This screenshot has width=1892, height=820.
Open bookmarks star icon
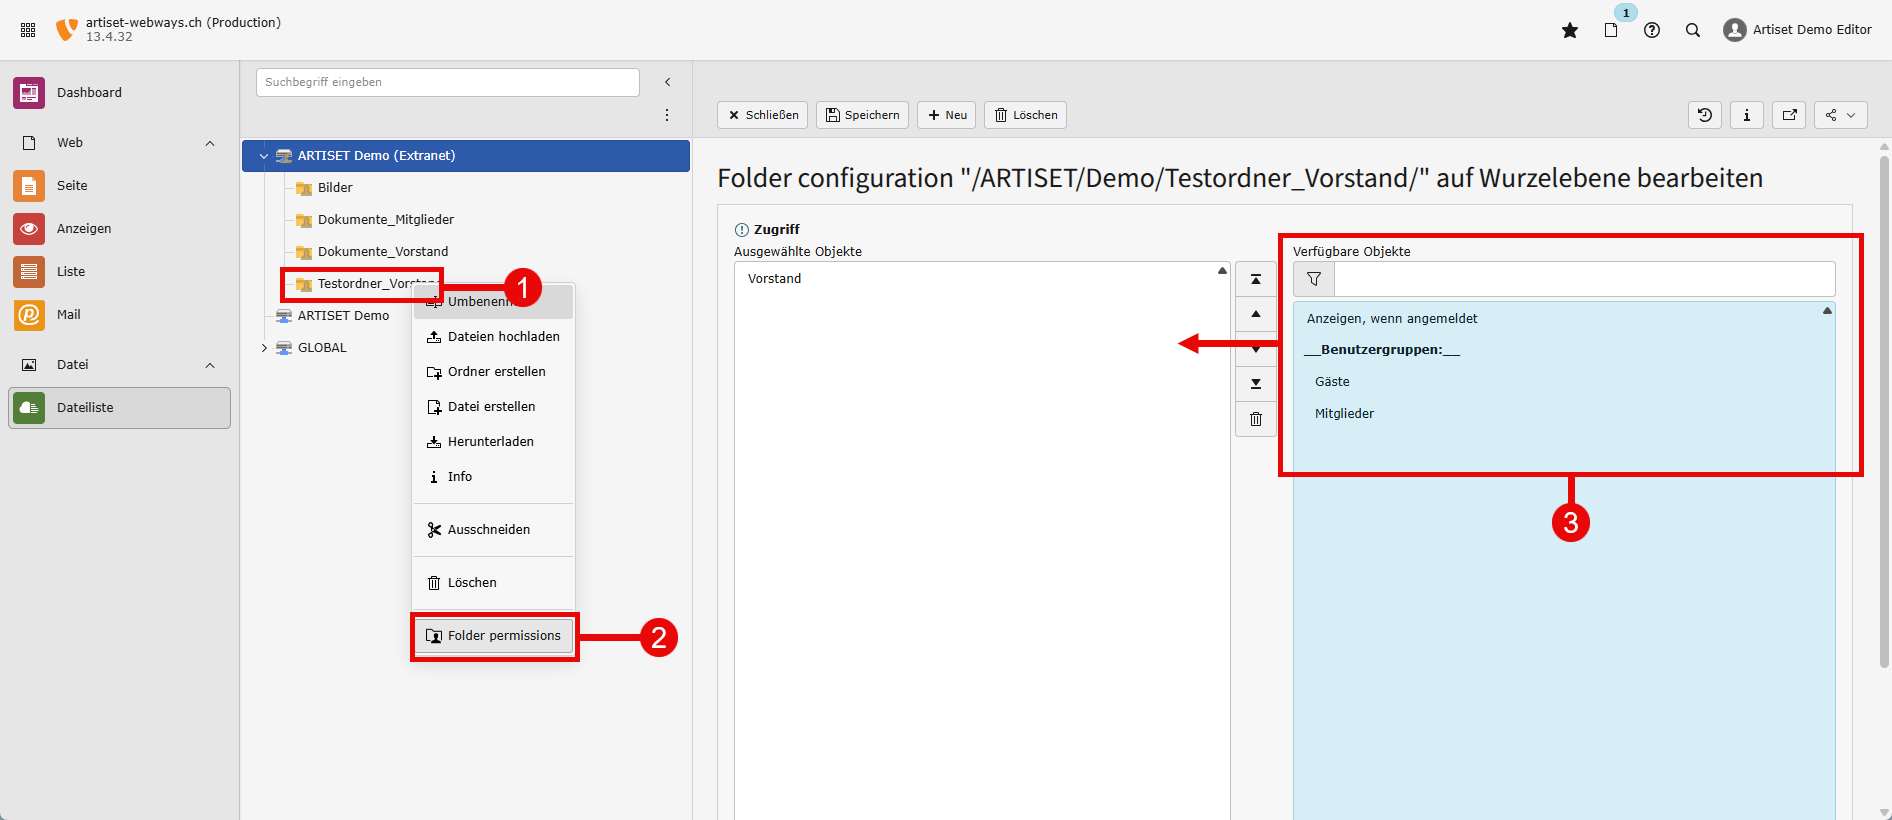[x=1570, y=30]
